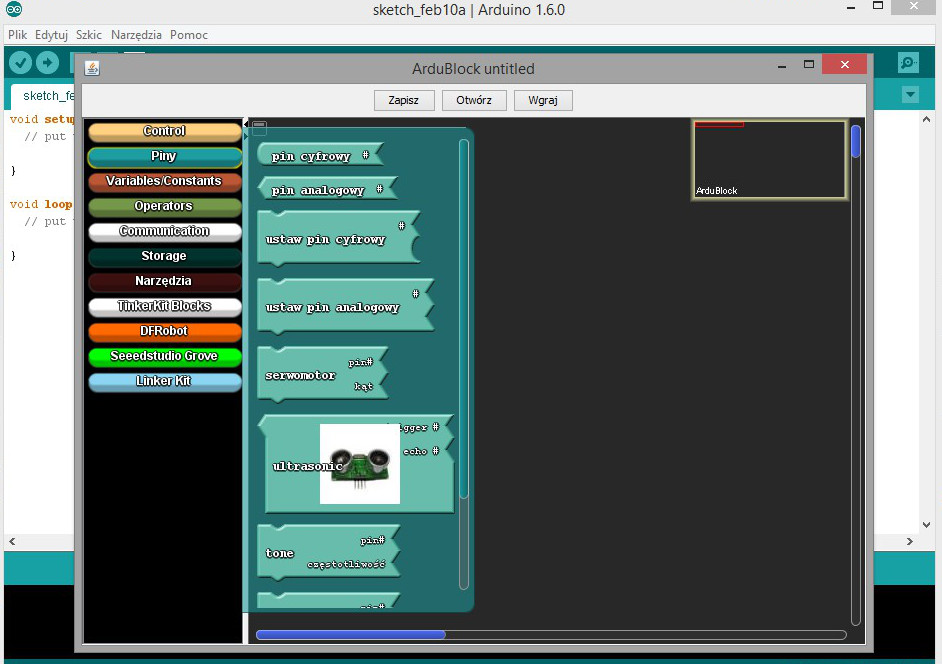Open Serial Monitor magnifier icon in Arduino window
Image resolution: width=942 pixels, height=664 pixels.
pos(908,62)
